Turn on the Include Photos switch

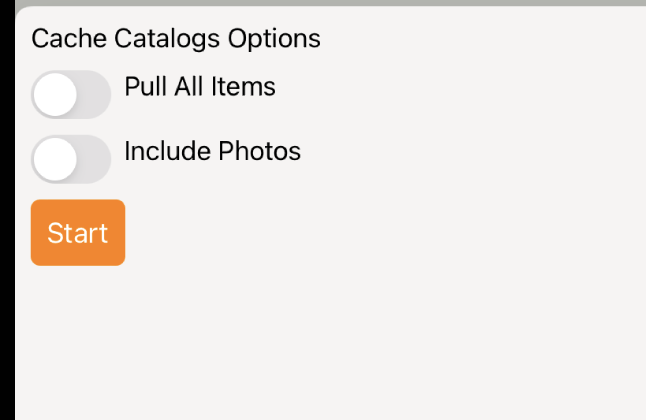(x=71, y=159)
